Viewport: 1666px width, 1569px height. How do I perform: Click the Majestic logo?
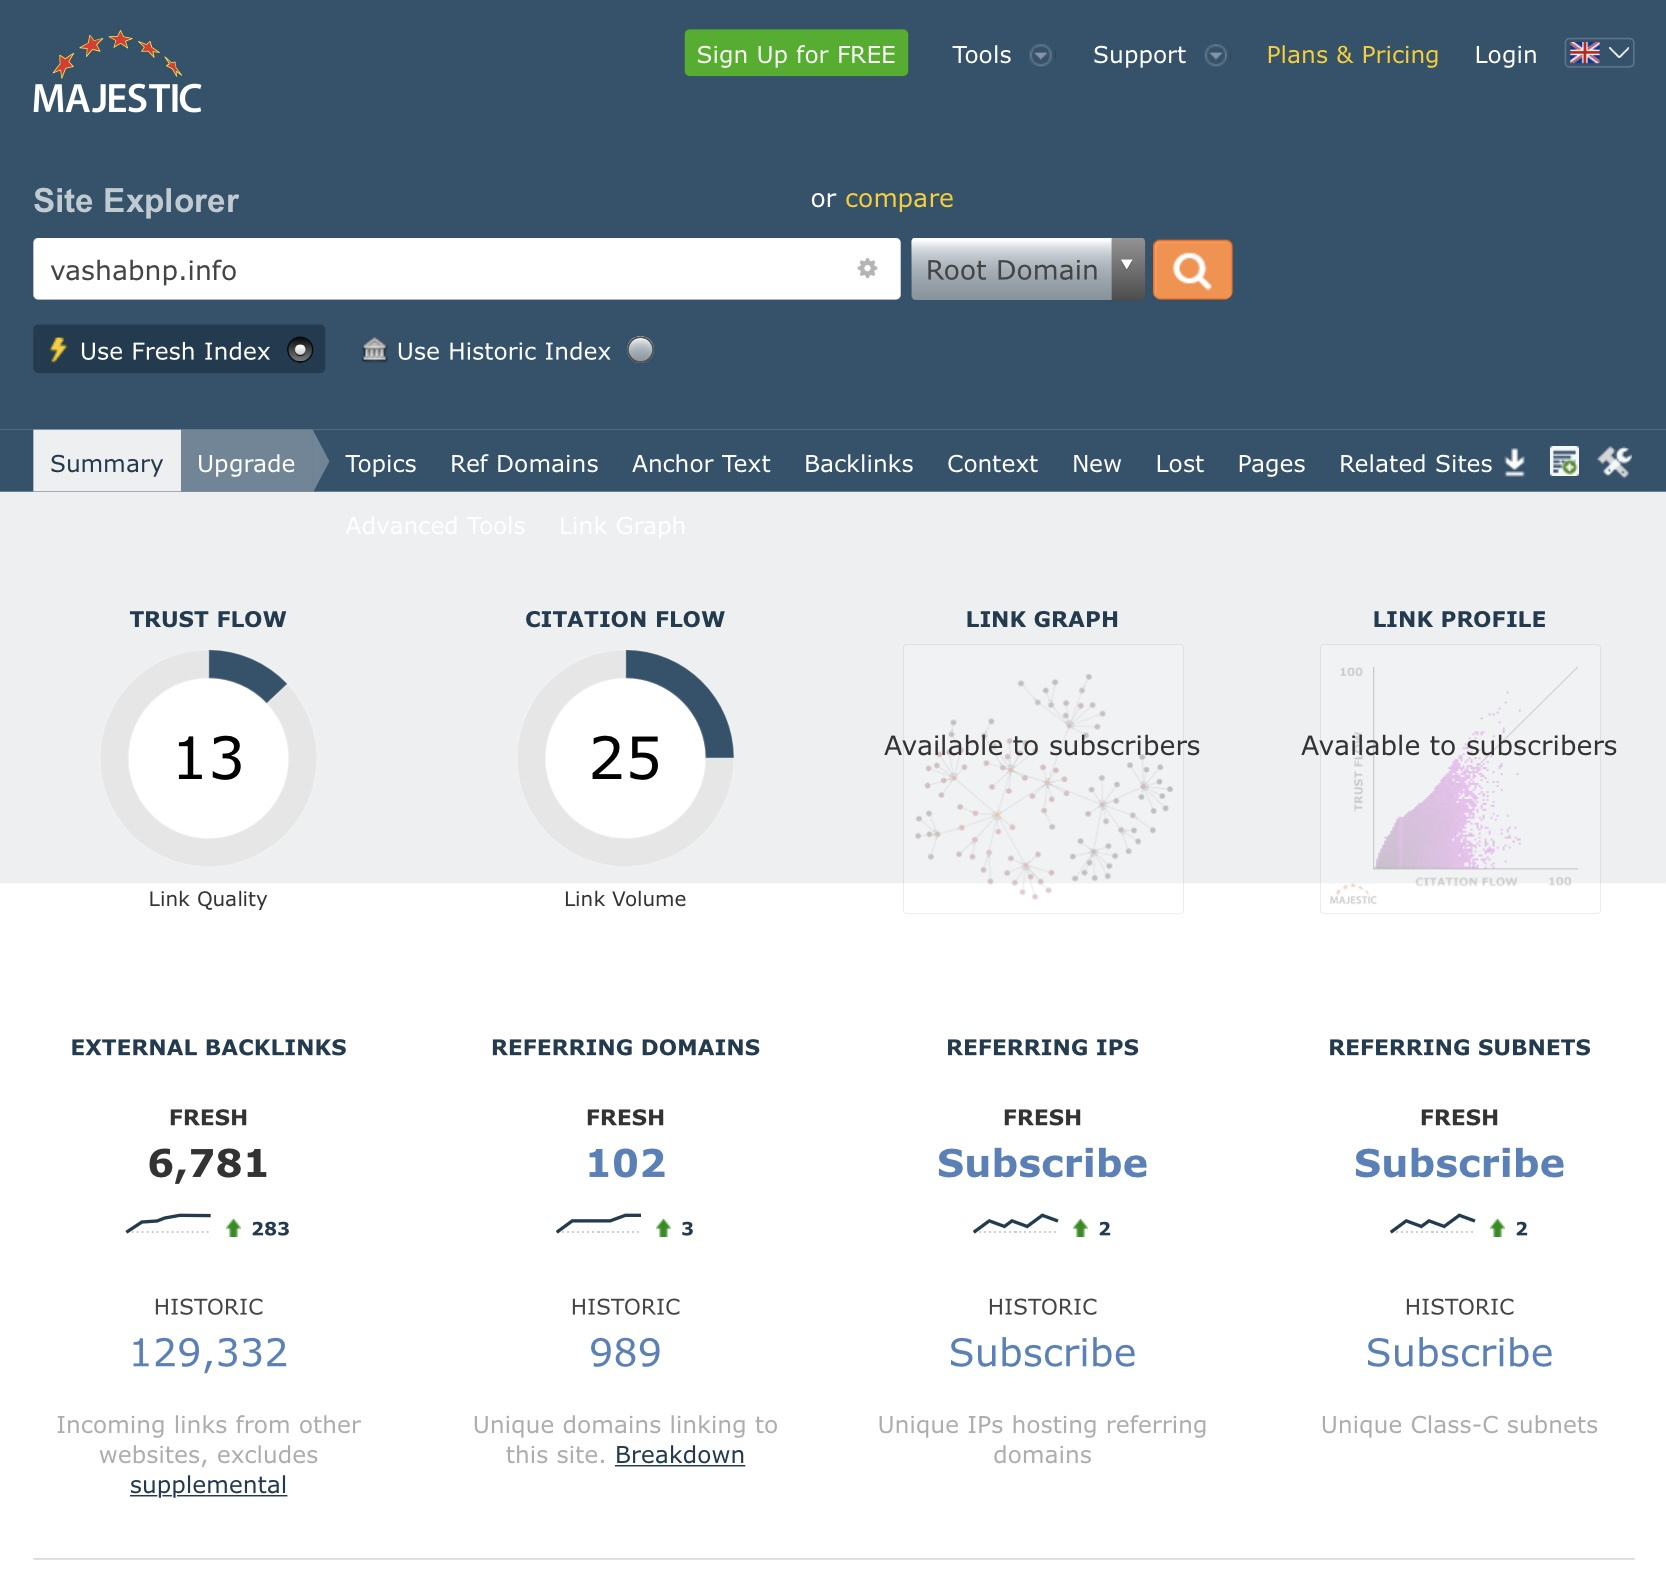point(118,72)
